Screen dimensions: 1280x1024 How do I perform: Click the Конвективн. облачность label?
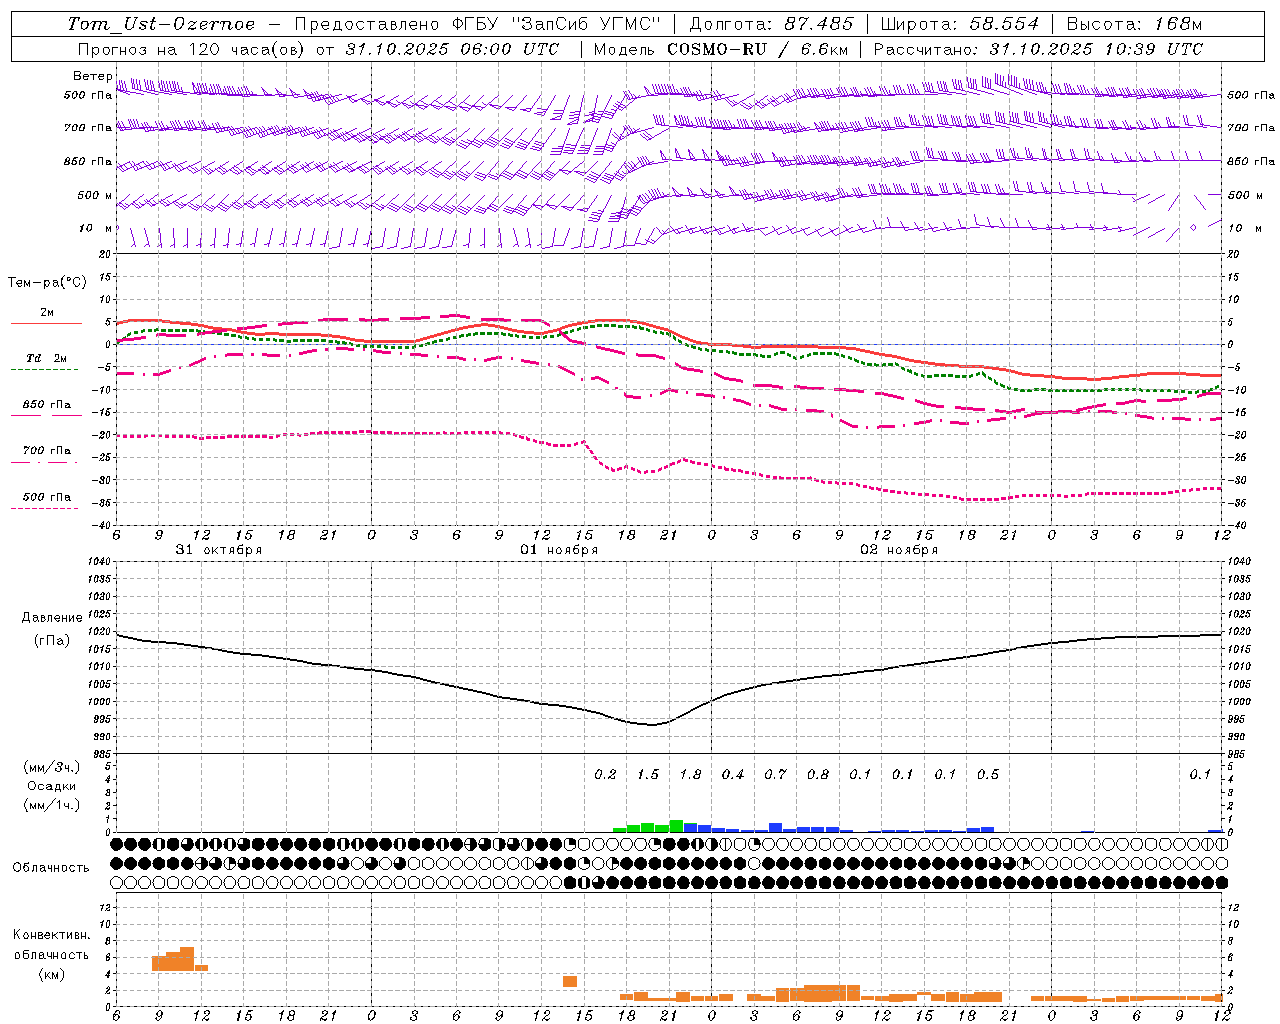click(51, 945)
